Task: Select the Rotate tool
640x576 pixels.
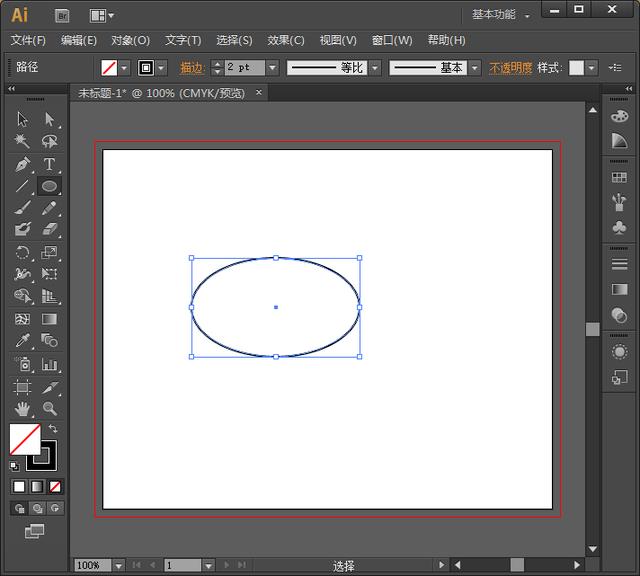Action: (22, 252)
